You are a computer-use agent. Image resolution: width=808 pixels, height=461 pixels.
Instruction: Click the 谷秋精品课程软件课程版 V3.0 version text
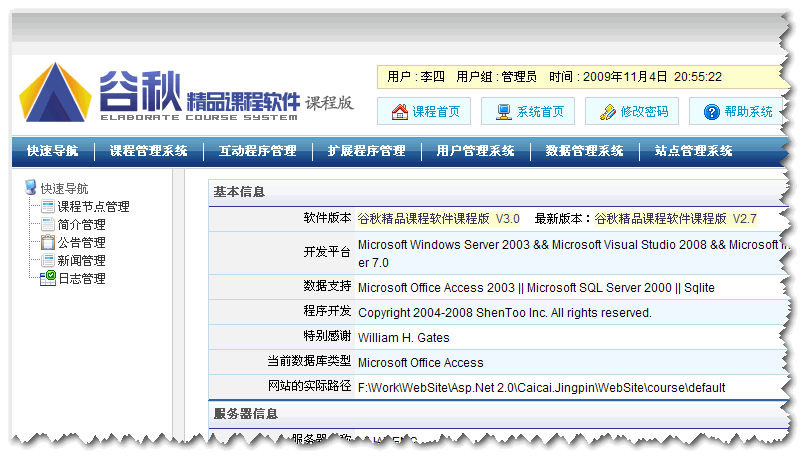(439, 219)
